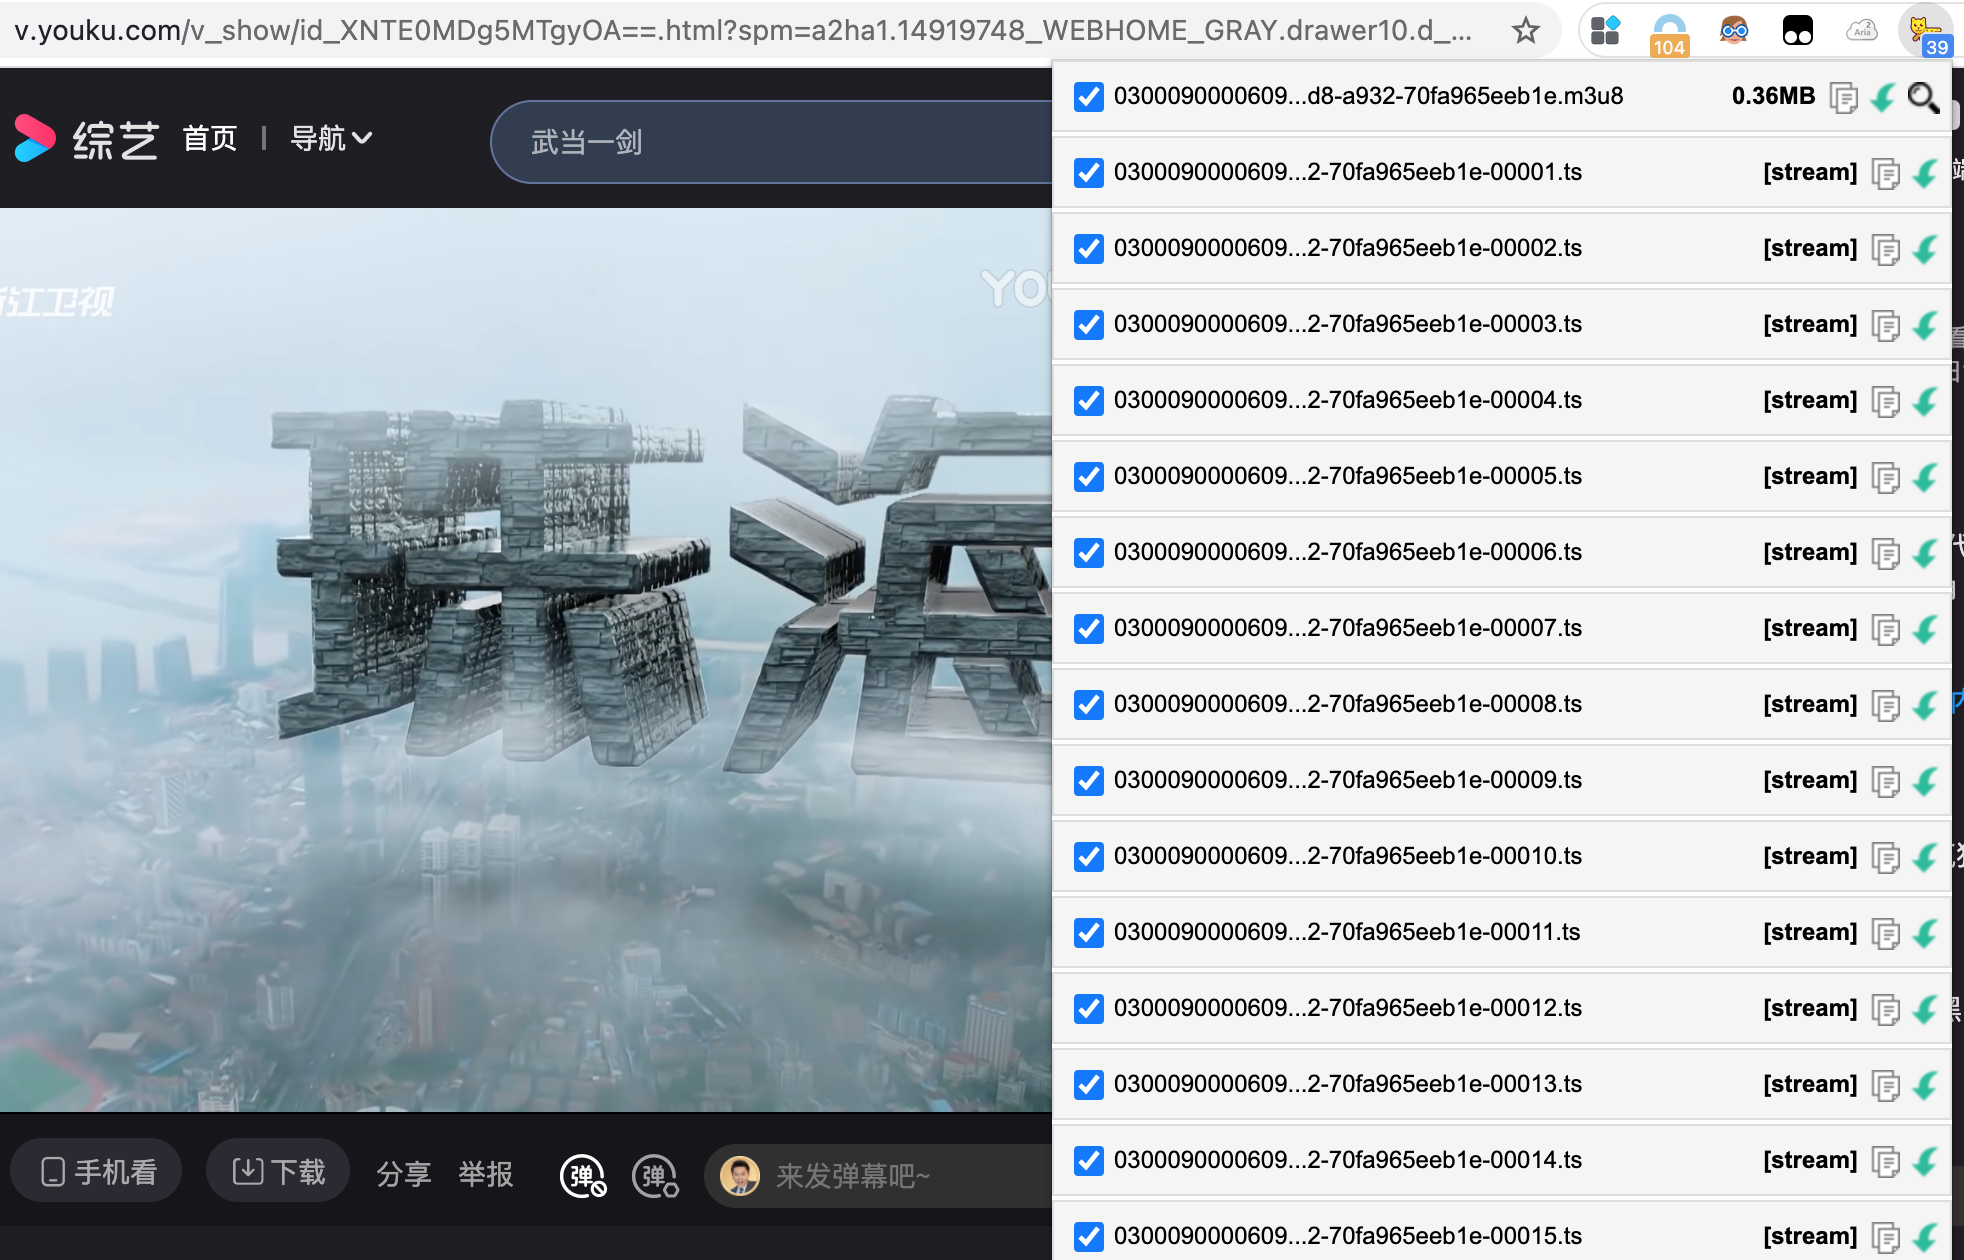Image resolution: width=1964 pixels, height=1260 pixels.
Task: Uncheck the 00005.ts stream checkbox
Action: coord(1088,477)
